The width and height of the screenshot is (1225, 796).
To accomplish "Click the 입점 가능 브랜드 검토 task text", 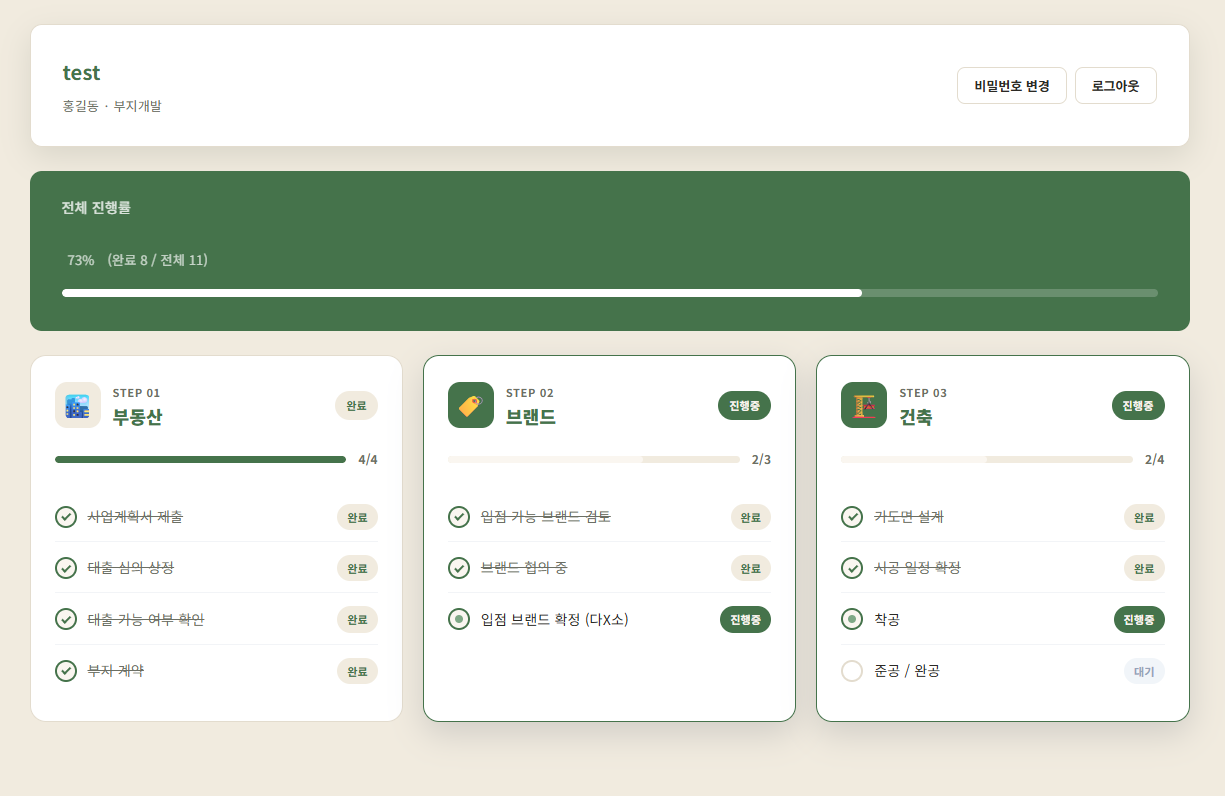I will [x=546, y=517].
